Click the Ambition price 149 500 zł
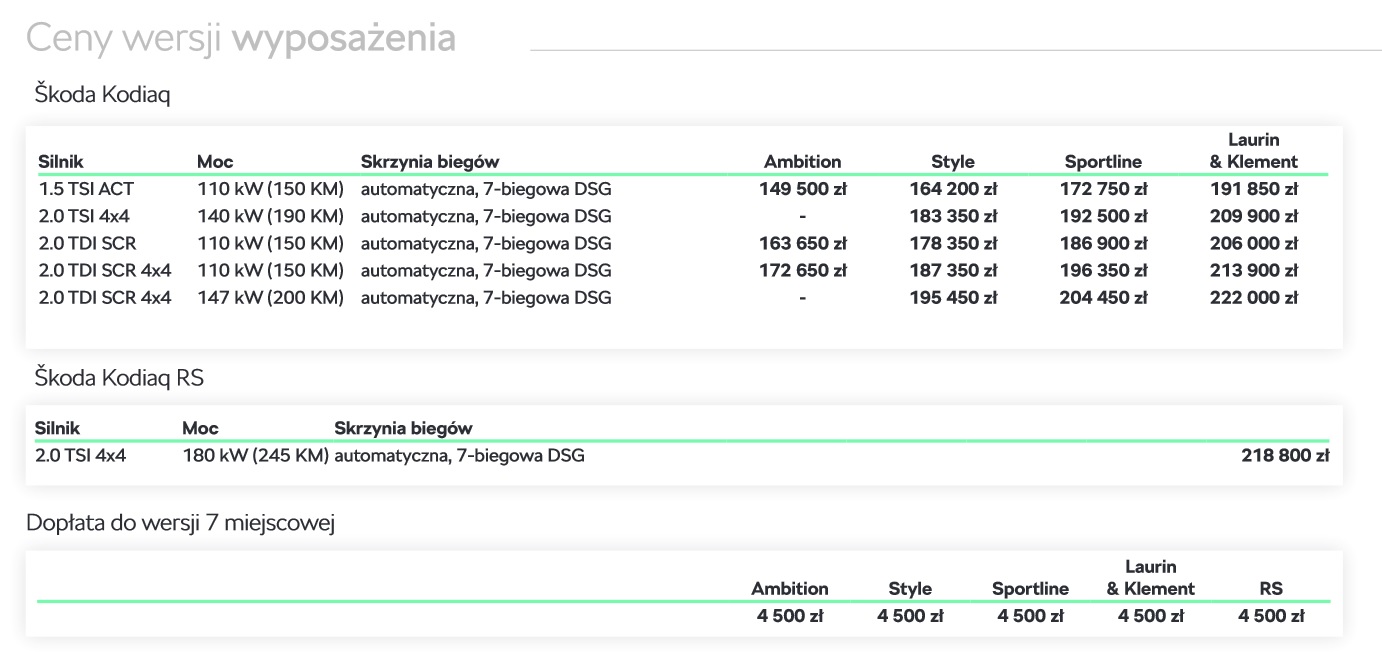 (802, 189)
